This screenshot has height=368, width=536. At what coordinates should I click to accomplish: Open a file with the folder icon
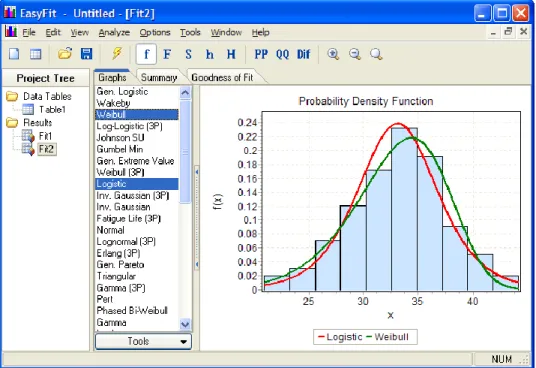tap(65, 54)
